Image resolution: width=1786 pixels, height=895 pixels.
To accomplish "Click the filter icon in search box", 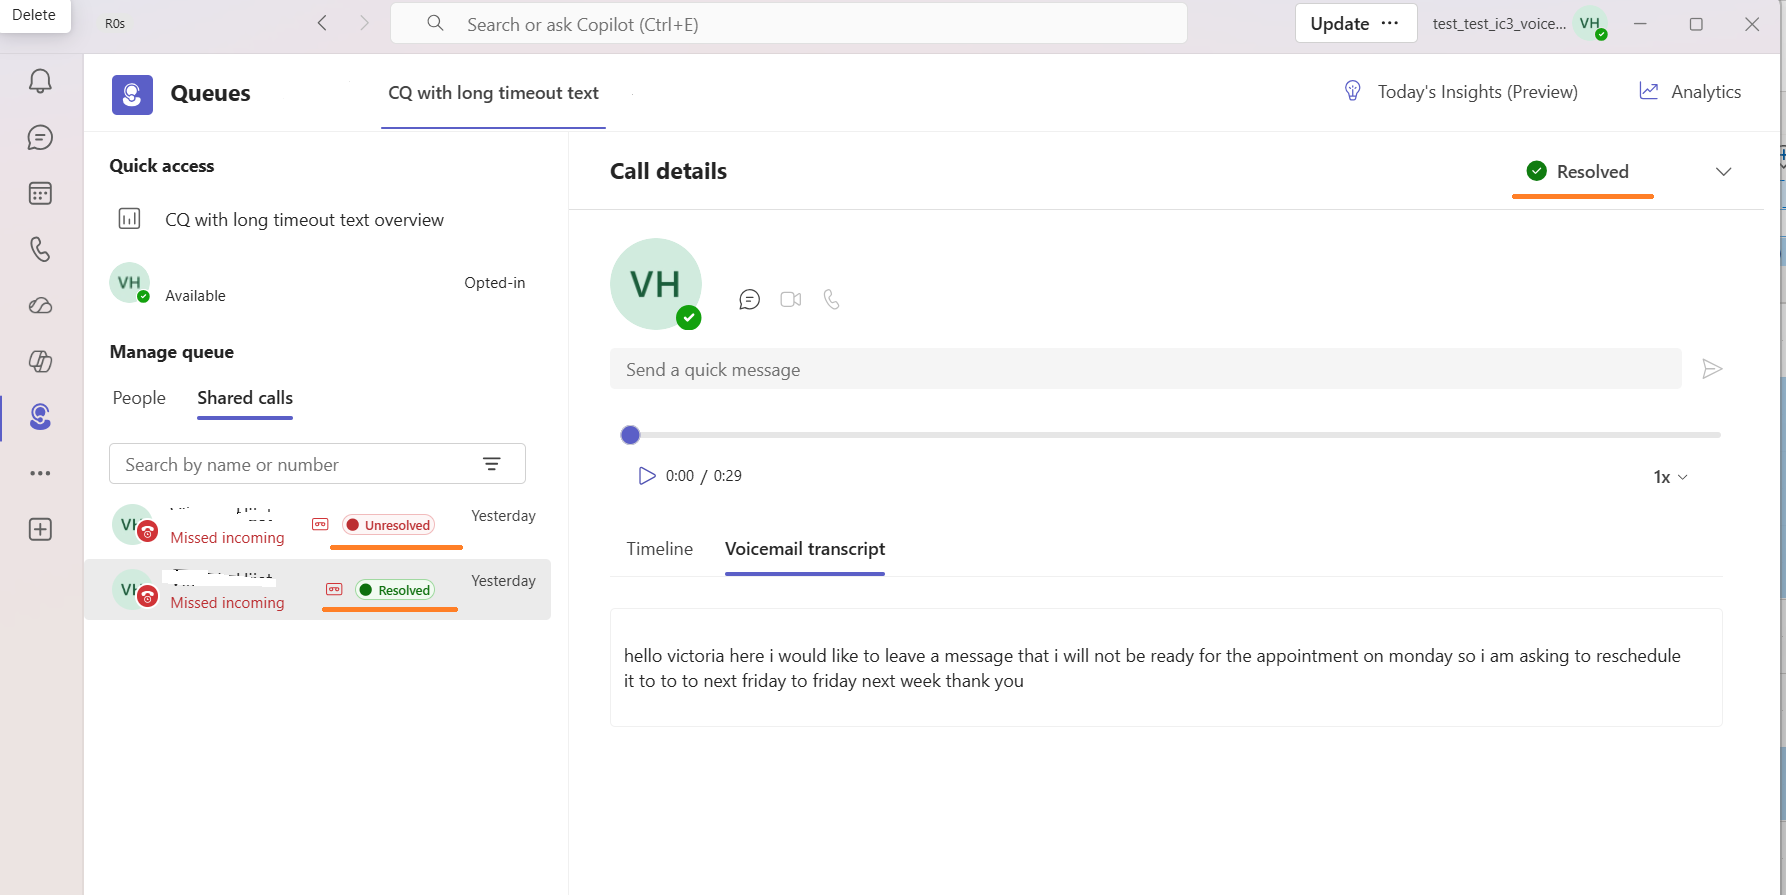I will click(x=491, y=464).
